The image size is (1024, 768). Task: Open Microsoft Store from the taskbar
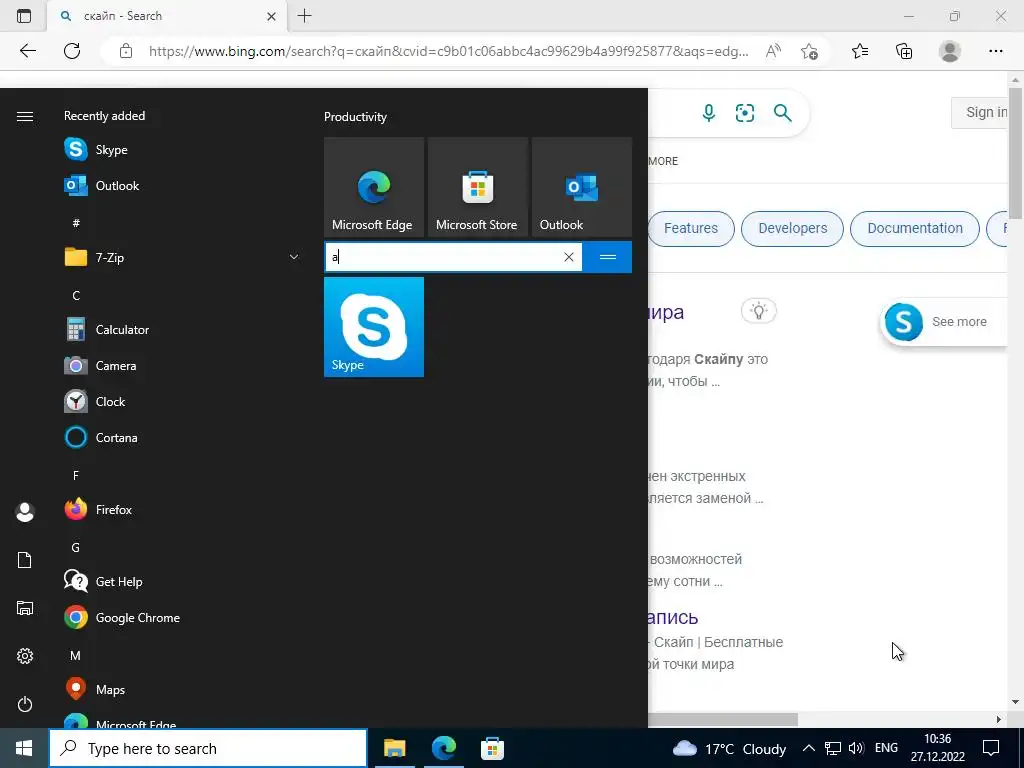492,748
